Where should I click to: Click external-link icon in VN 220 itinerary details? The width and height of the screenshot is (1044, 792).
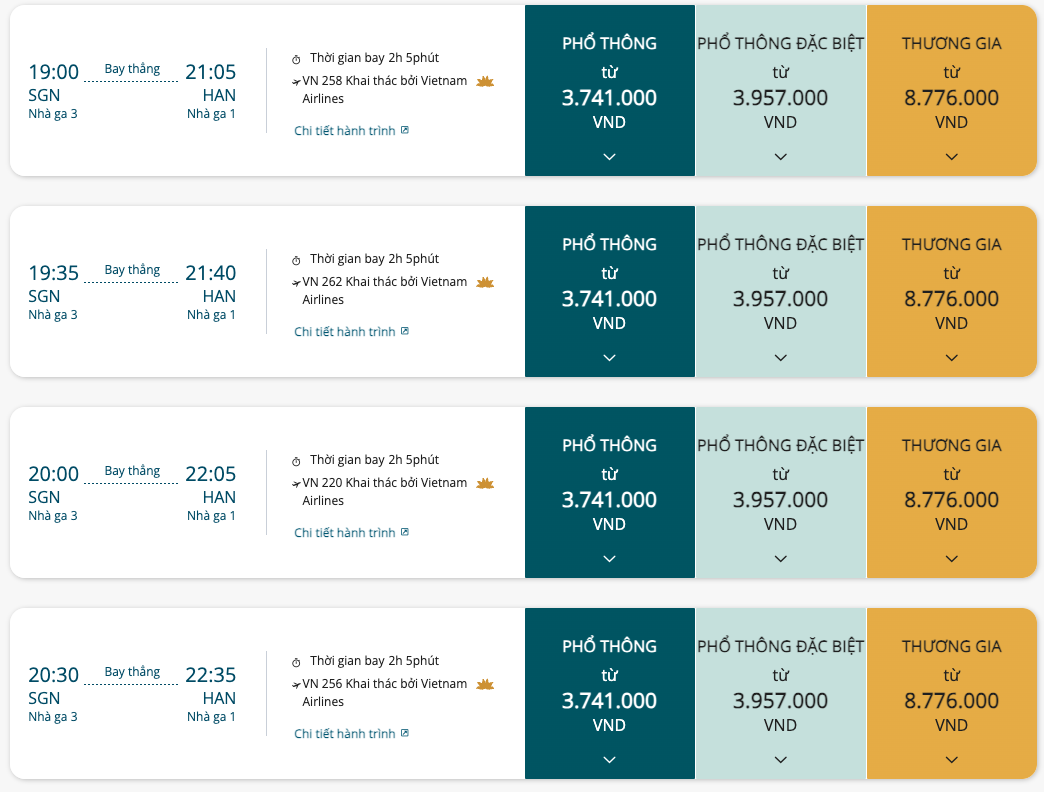405,532
